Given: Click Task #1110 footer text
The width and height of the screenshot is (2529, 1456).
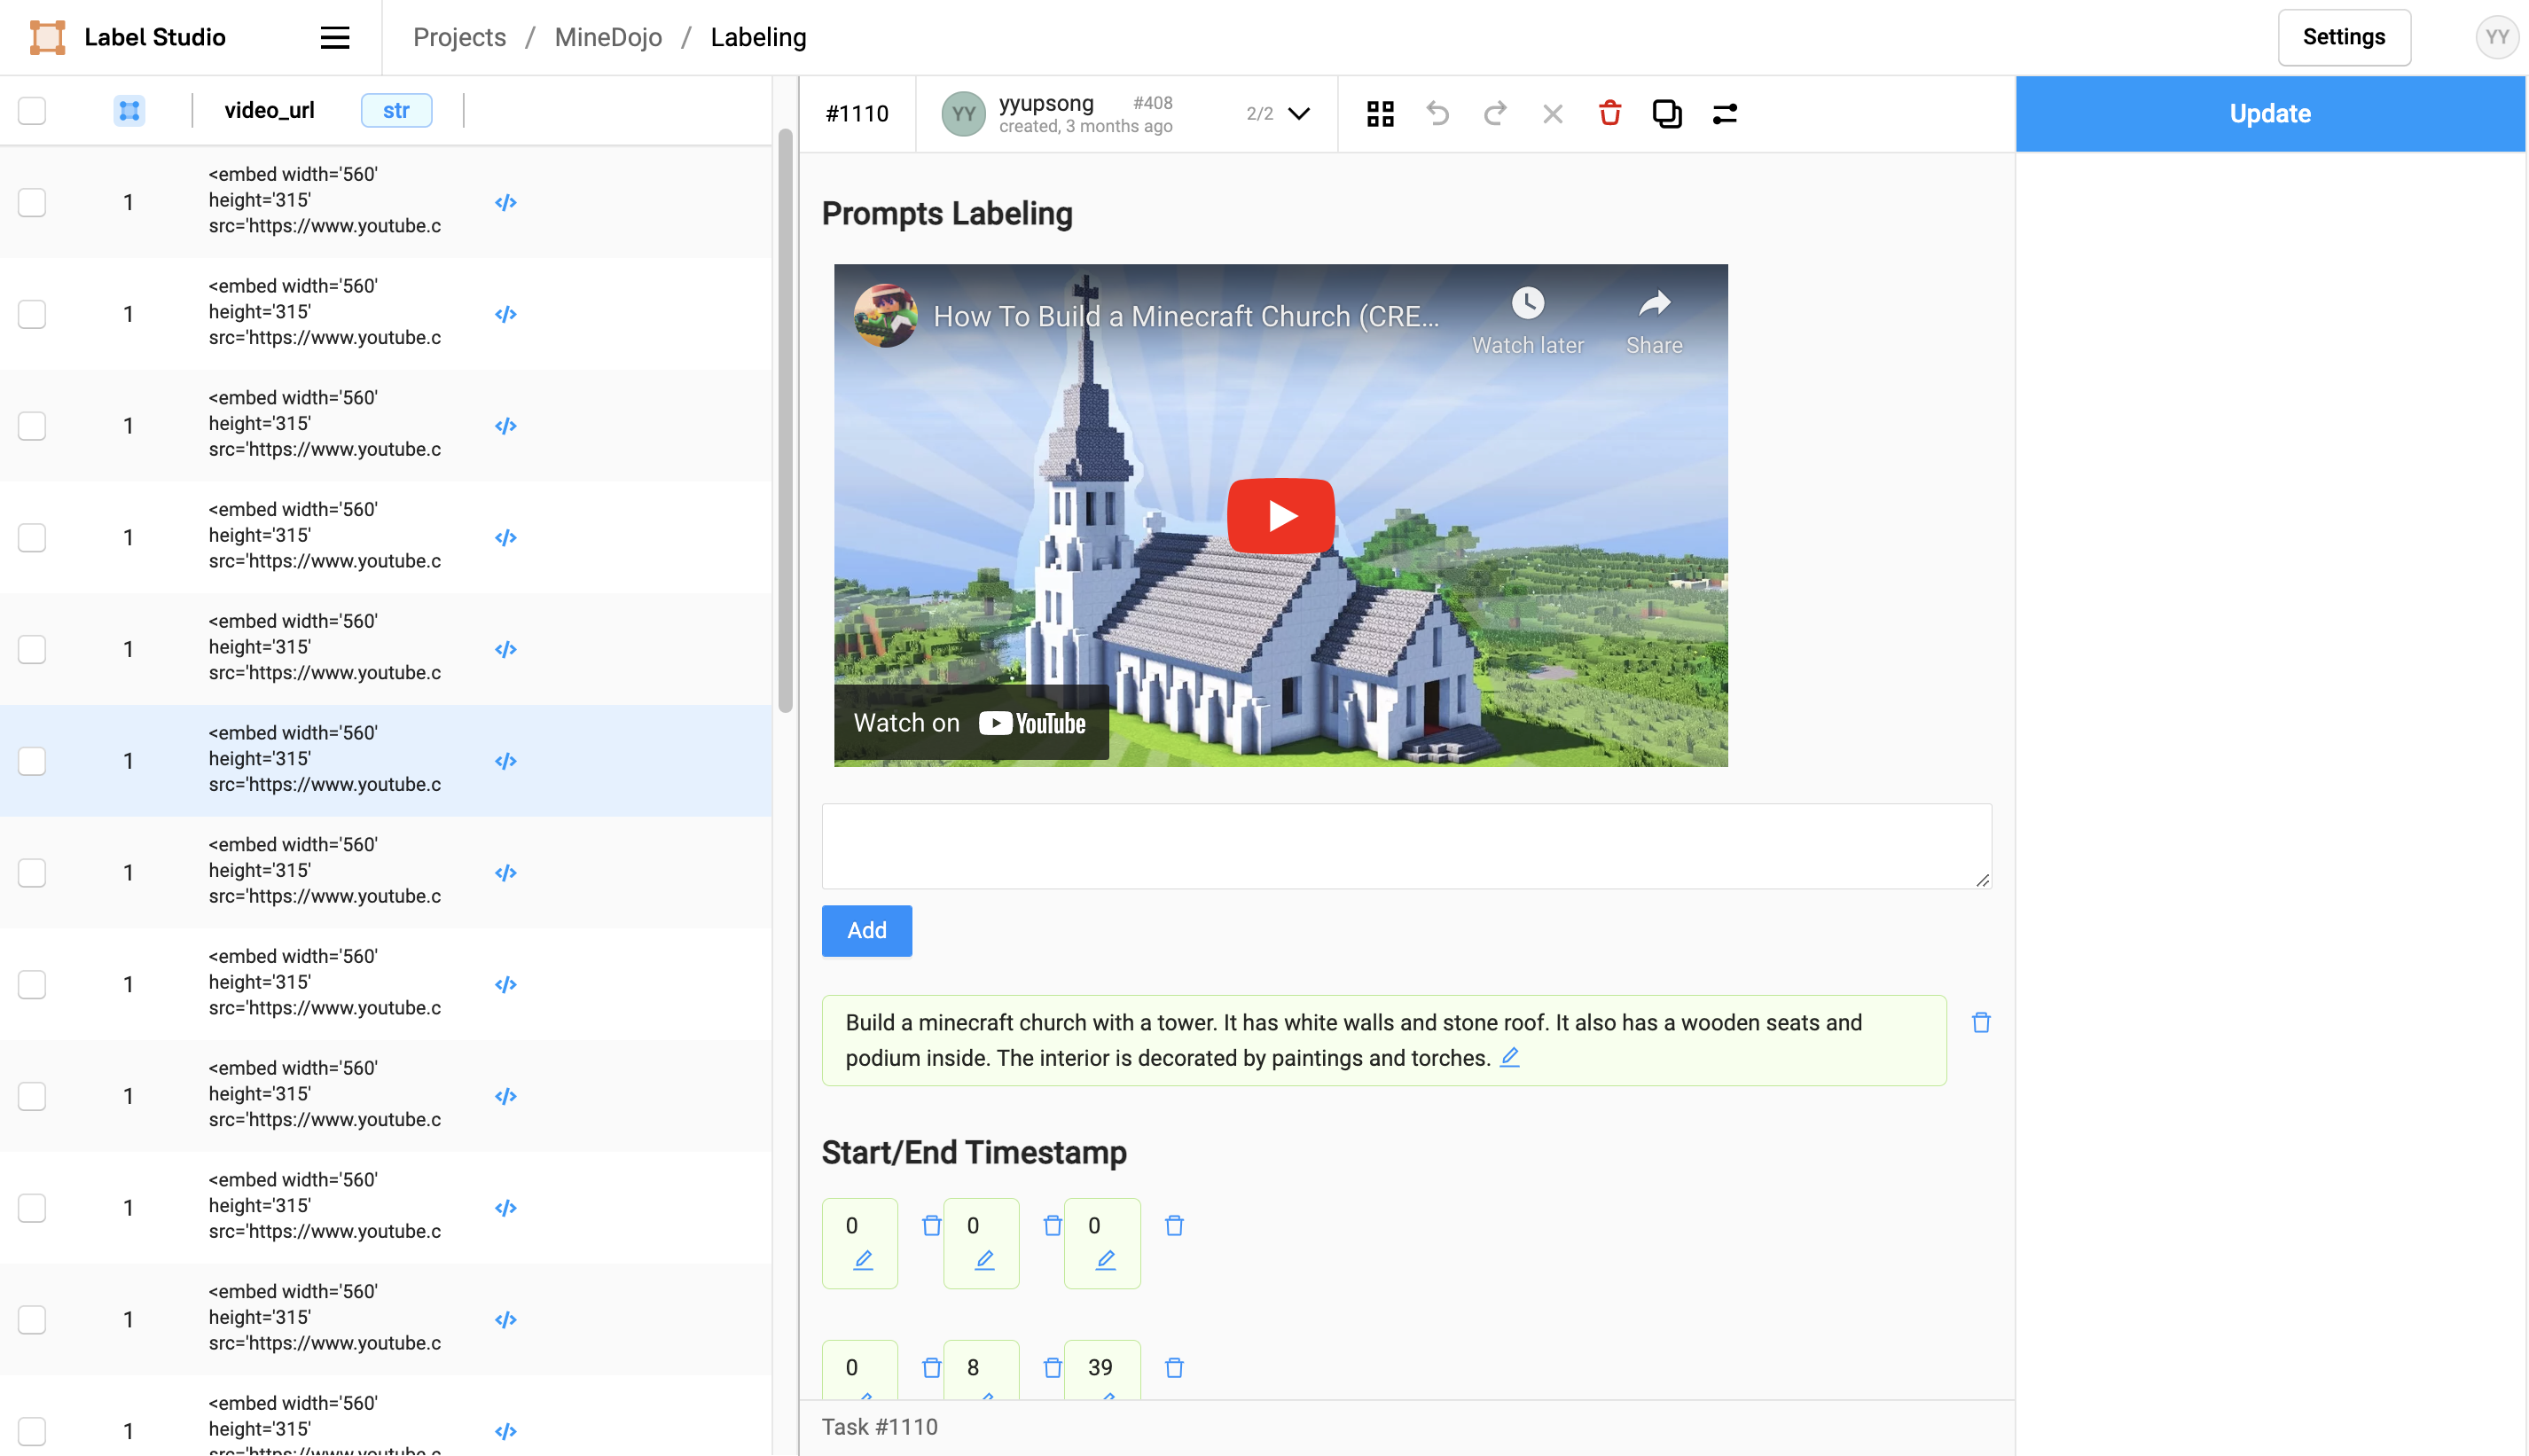Looking at the screenshot, I should click(x=879, y=1426).
